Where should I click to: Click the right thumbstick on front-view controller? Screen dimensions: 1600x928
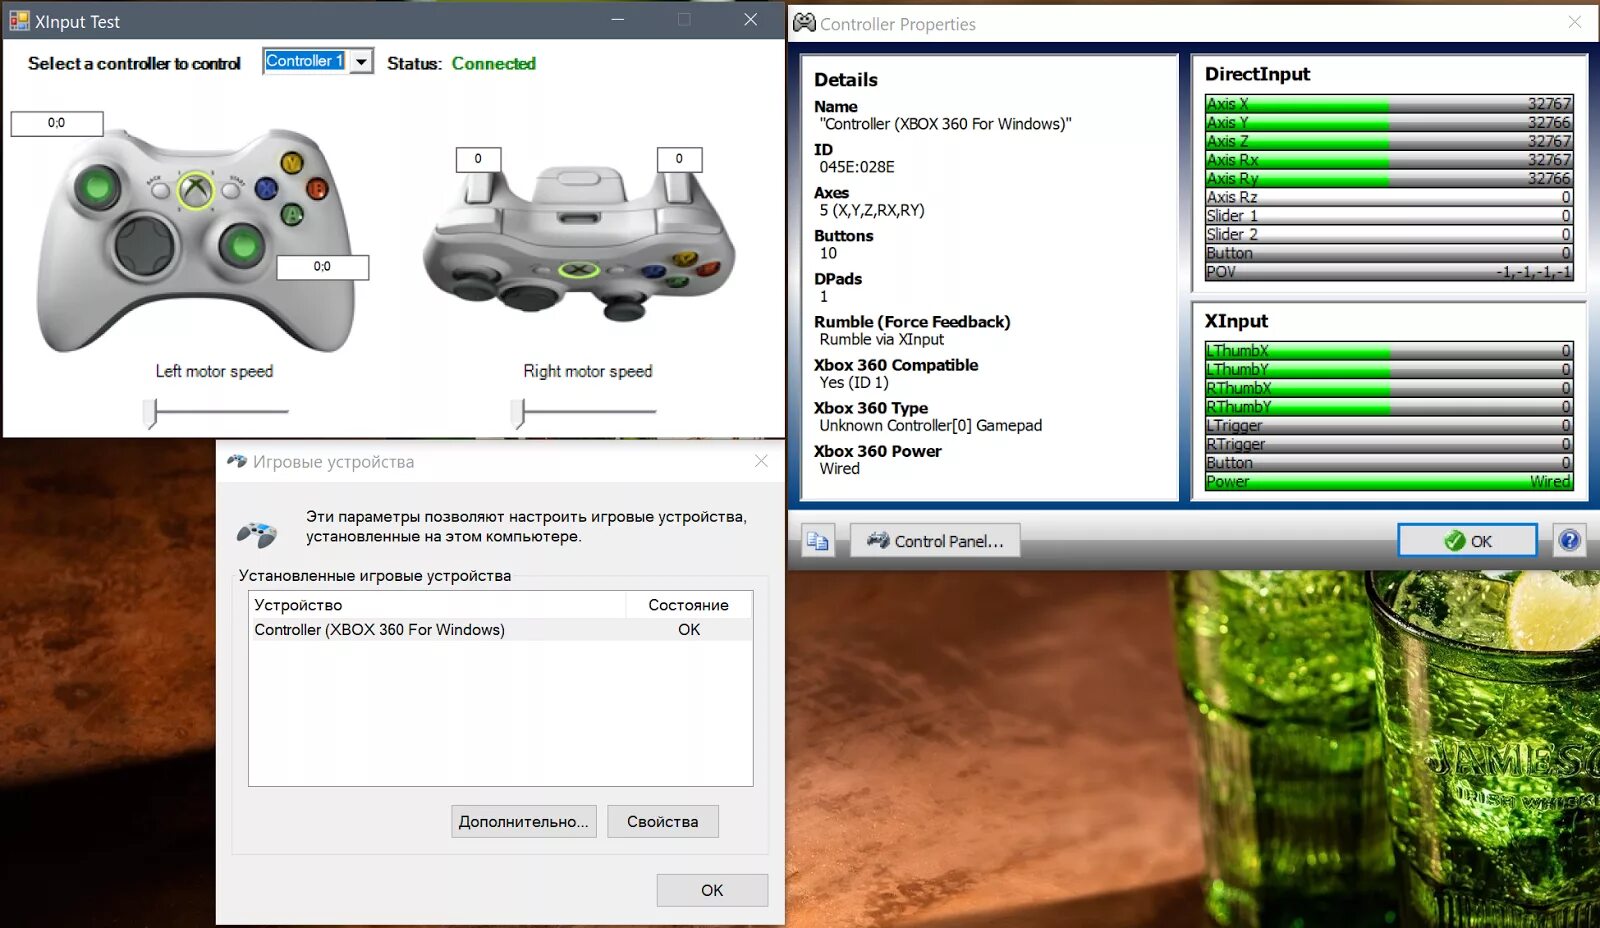point(242,244)
